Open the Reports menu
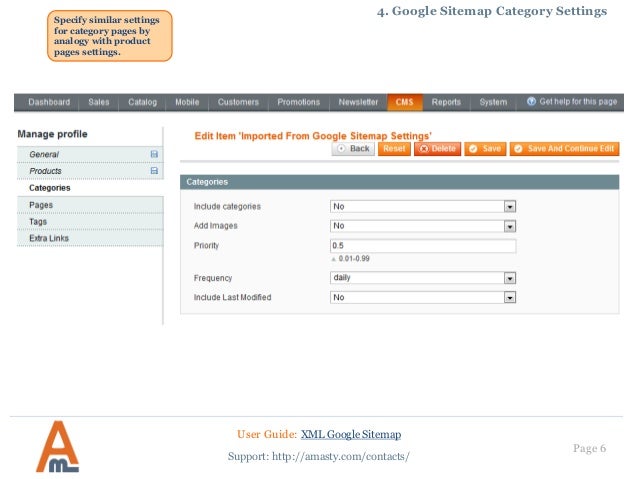Screen dimensions: 638x479 (x=446, y=102)
